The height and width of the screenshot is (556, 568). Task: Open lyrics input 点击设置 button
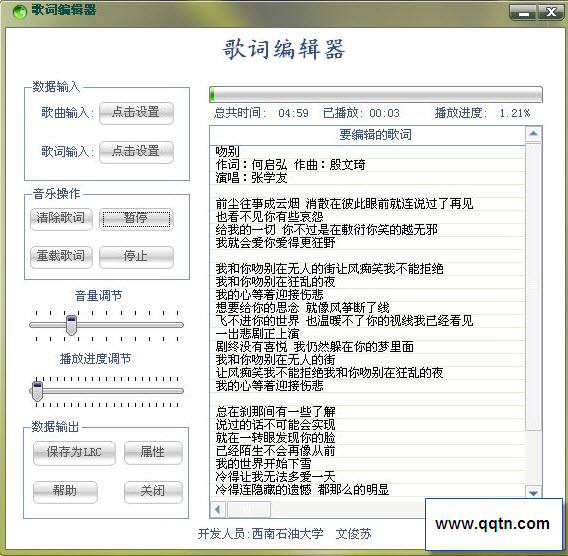[x=136, y=152]
